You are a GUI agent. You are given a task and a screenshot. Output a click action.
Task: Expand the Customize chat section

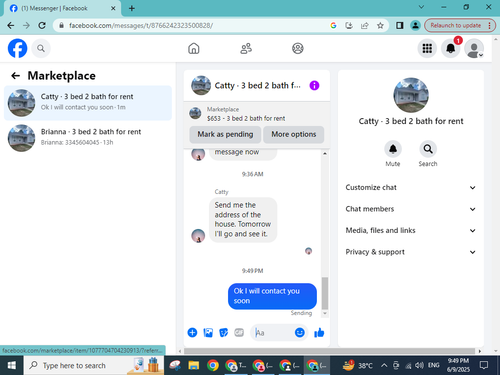point(410,188)
